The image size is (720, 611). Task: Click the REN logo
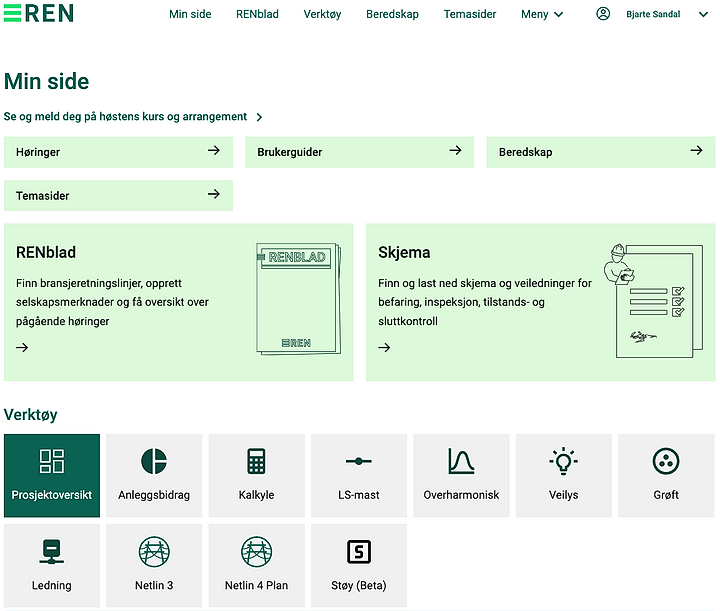[39, 13]
